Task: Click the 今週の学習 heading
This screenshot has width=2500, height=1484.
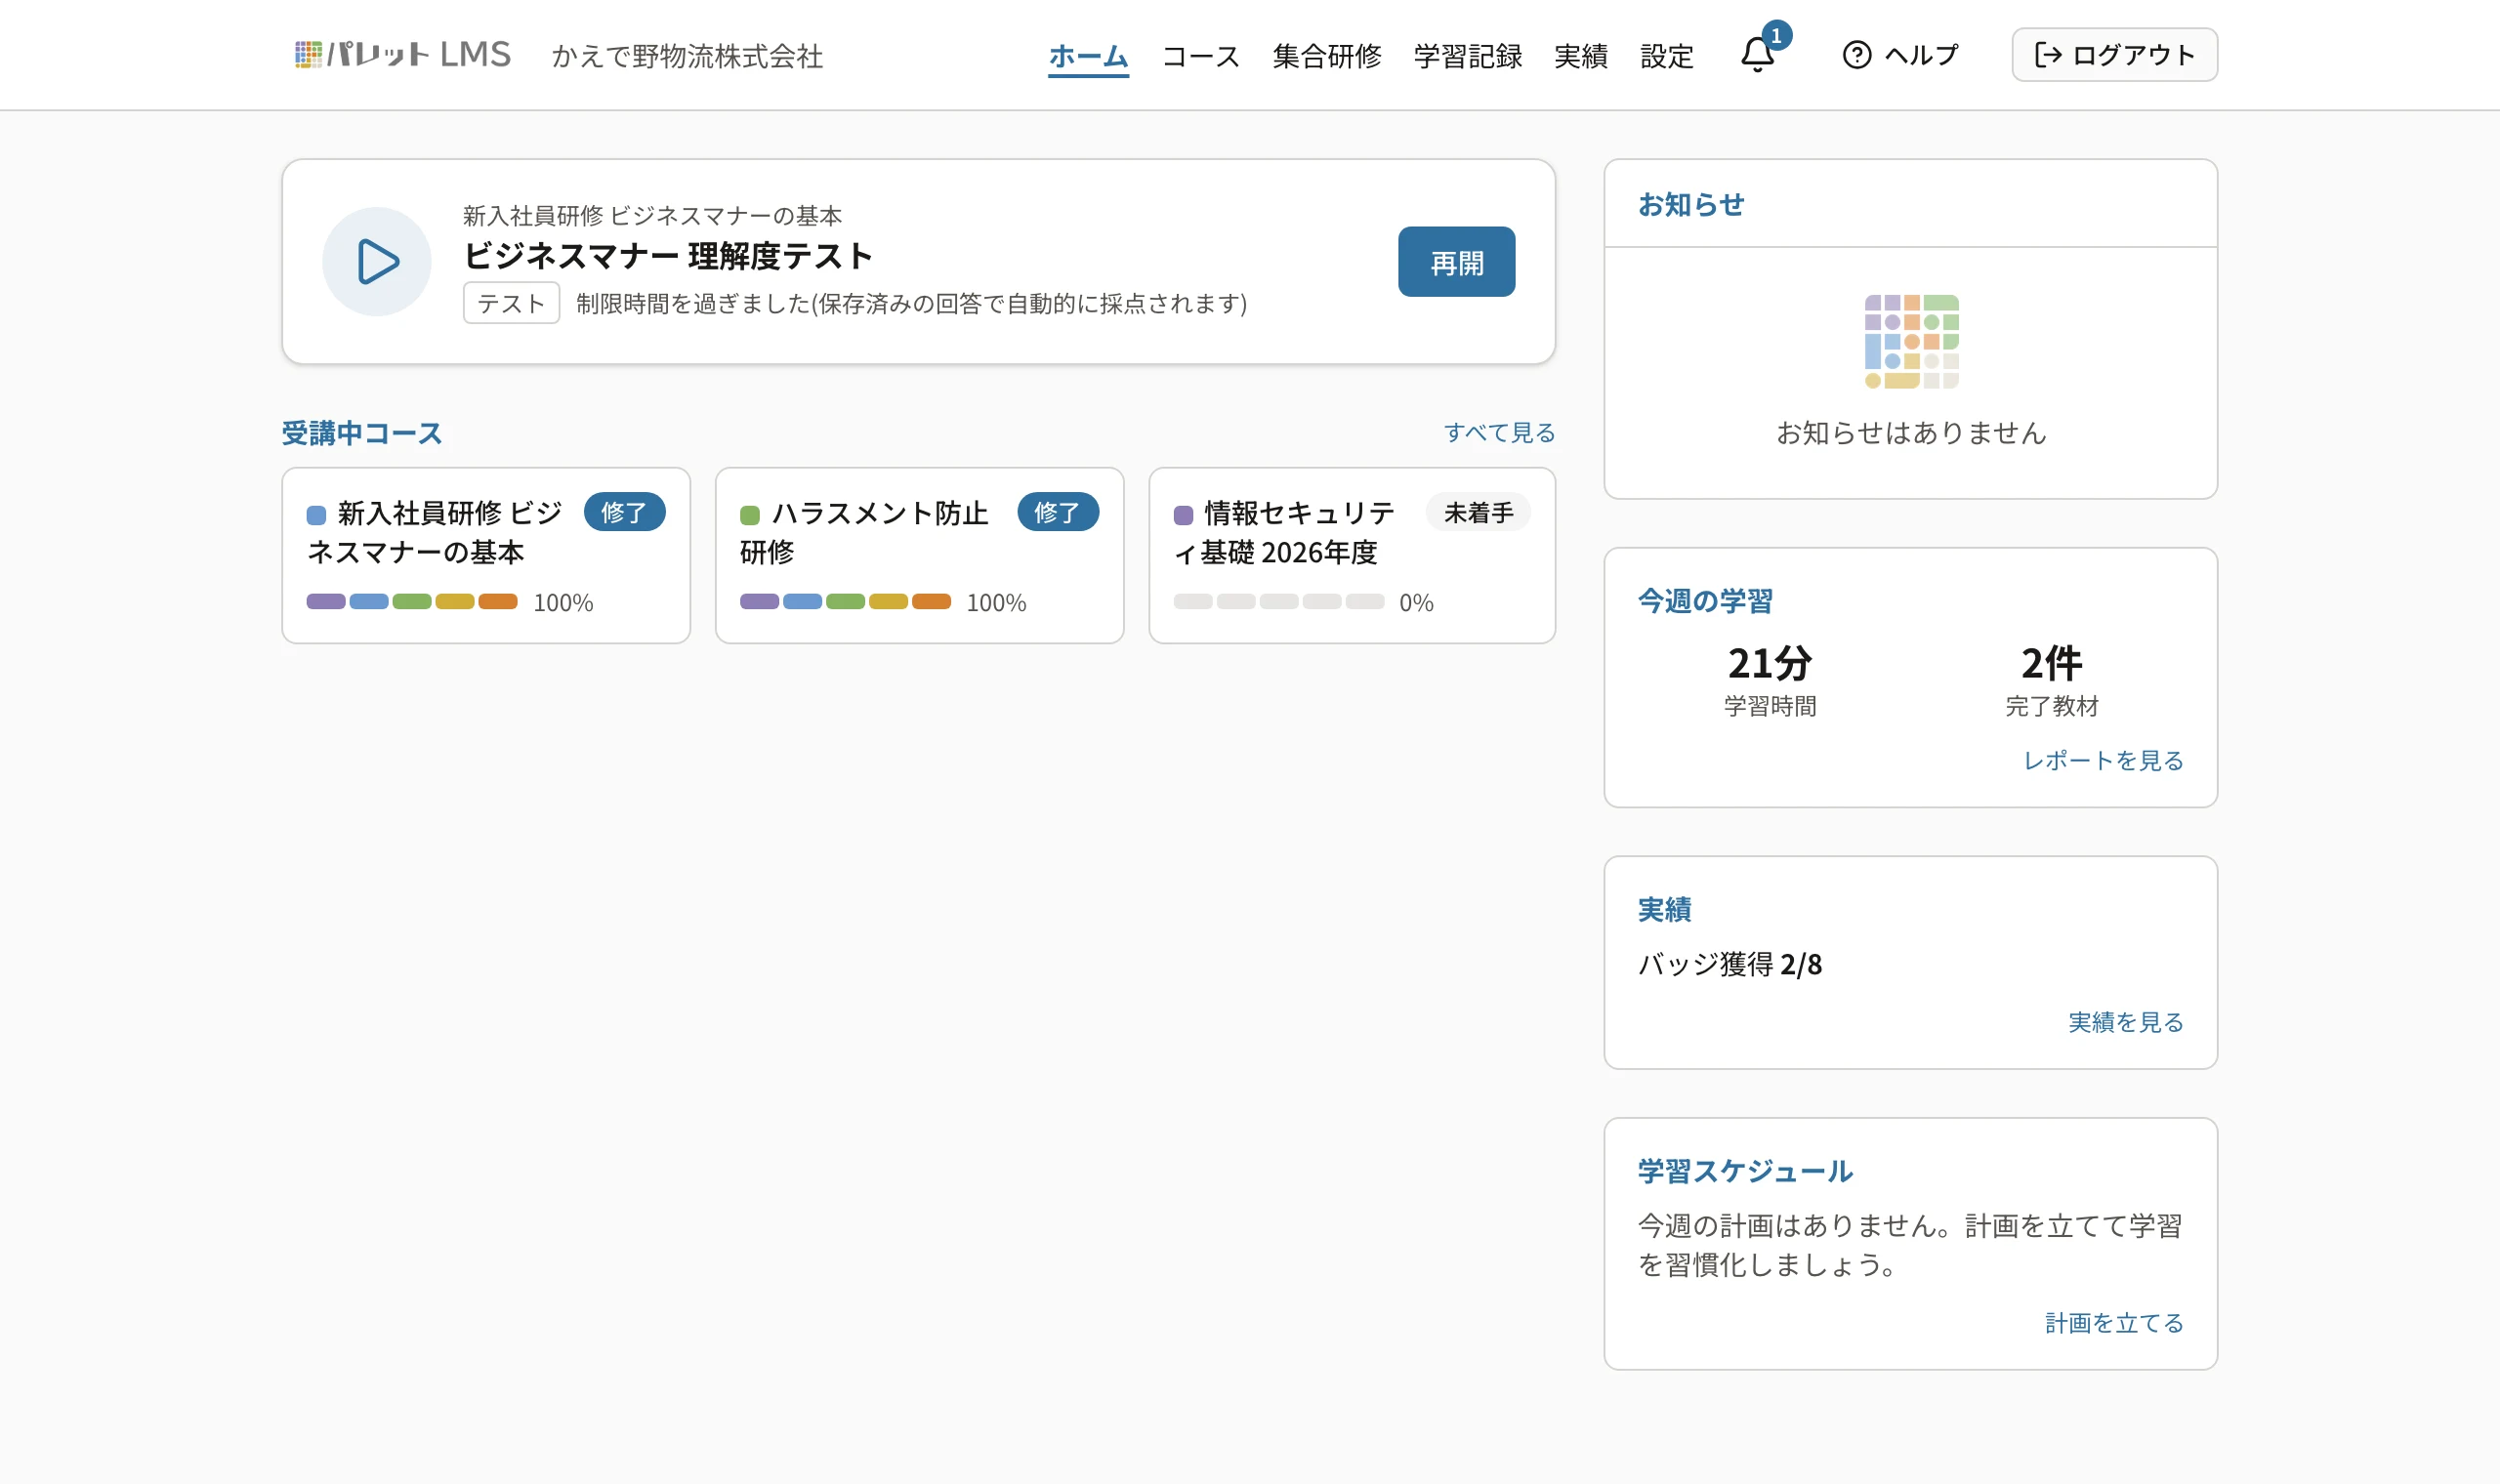Action: click(x=1704, y=601)
